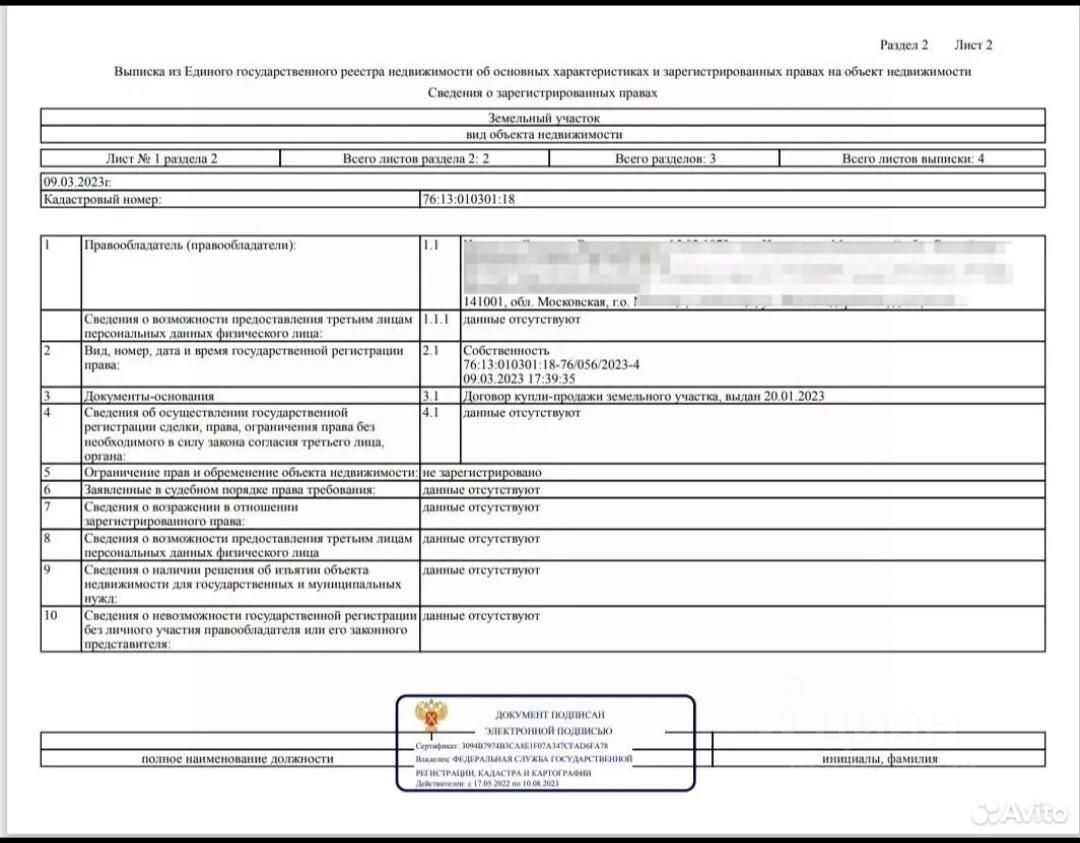Click 'Ограничение прав и обременение объекта недвижимости:' label
This screenshot has width=1080, height=843.
click(x=251, y=472)
